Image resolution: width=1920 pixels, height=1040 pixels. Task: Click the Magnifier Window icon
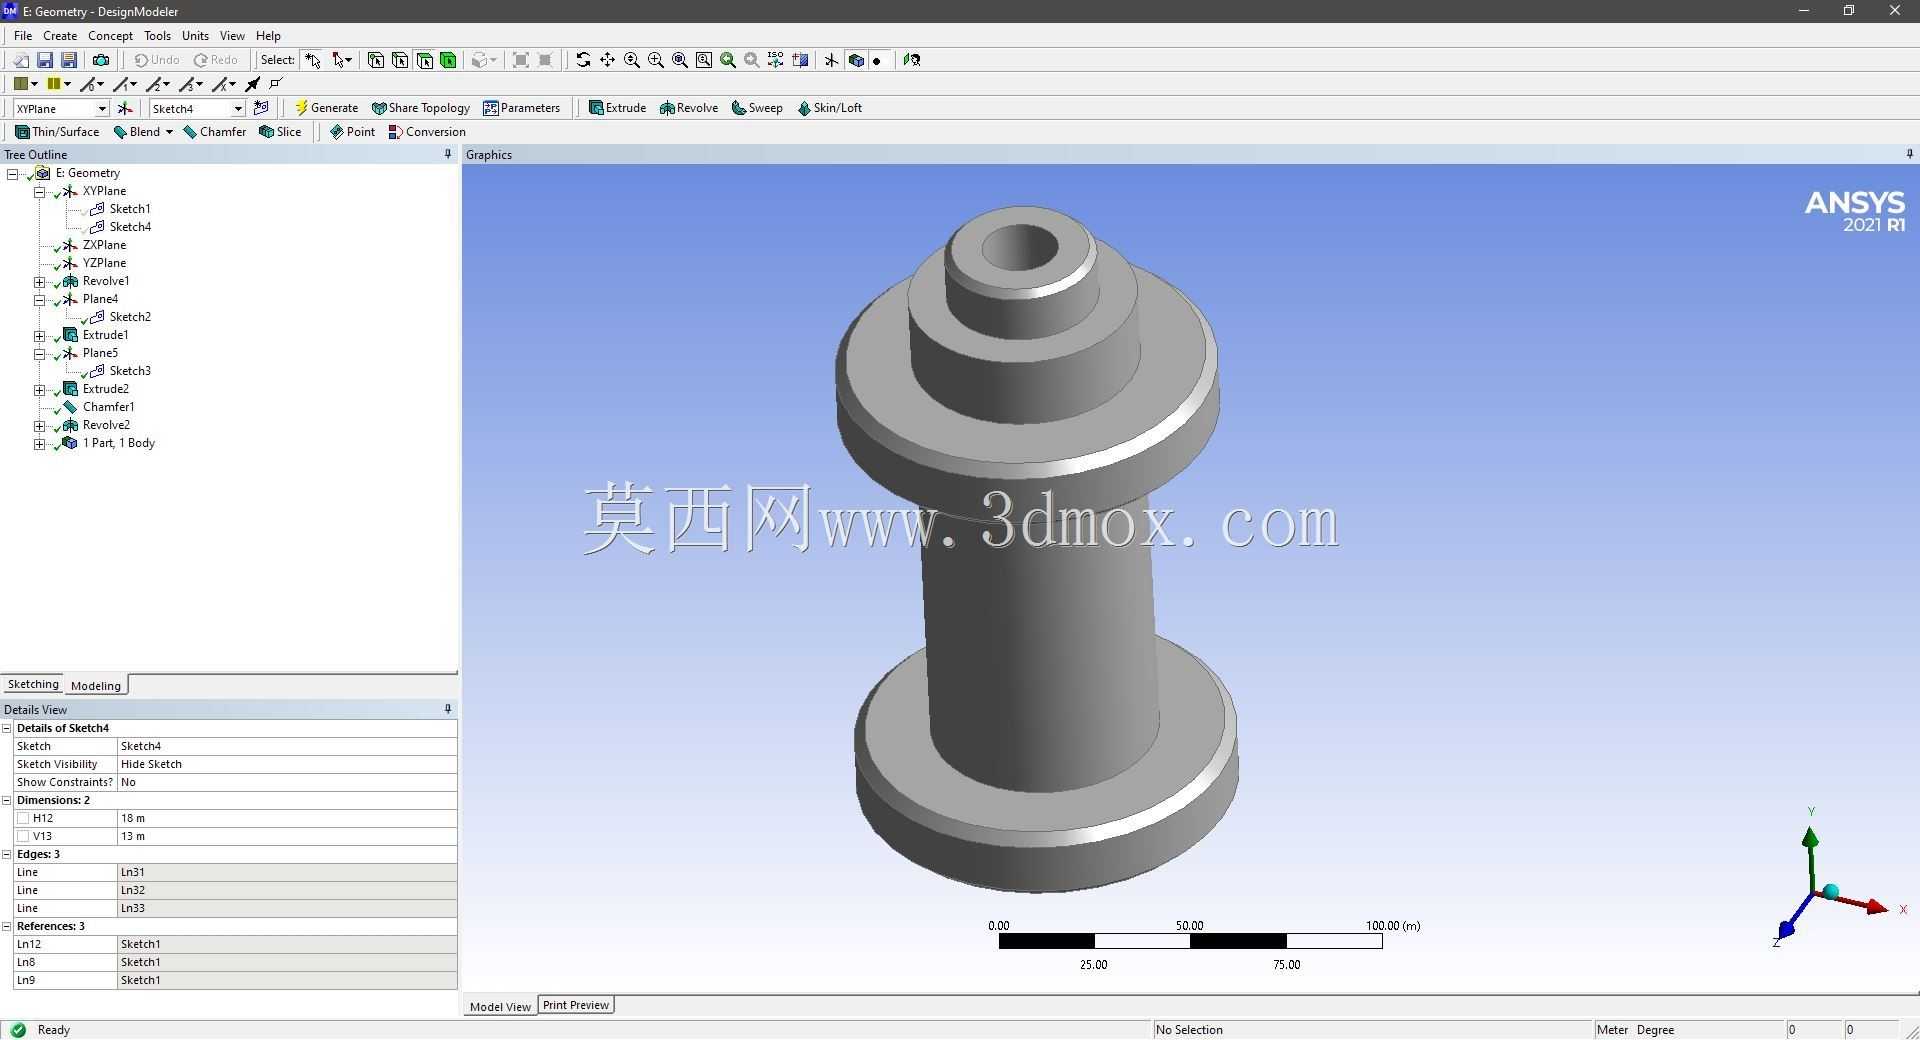coord(703,60)
